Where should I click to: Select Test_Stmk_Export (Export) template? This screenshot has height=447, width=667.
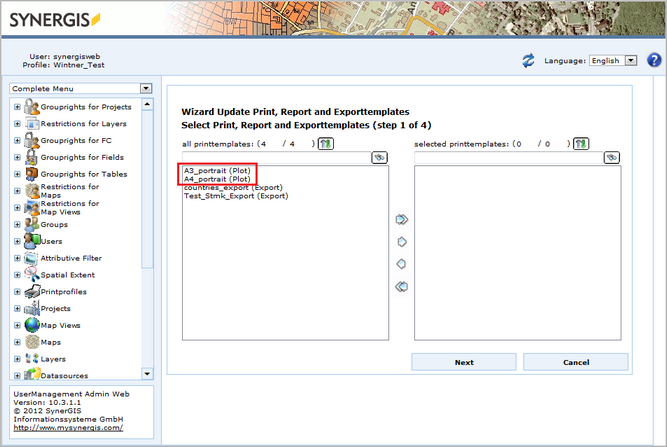point(236,196)
